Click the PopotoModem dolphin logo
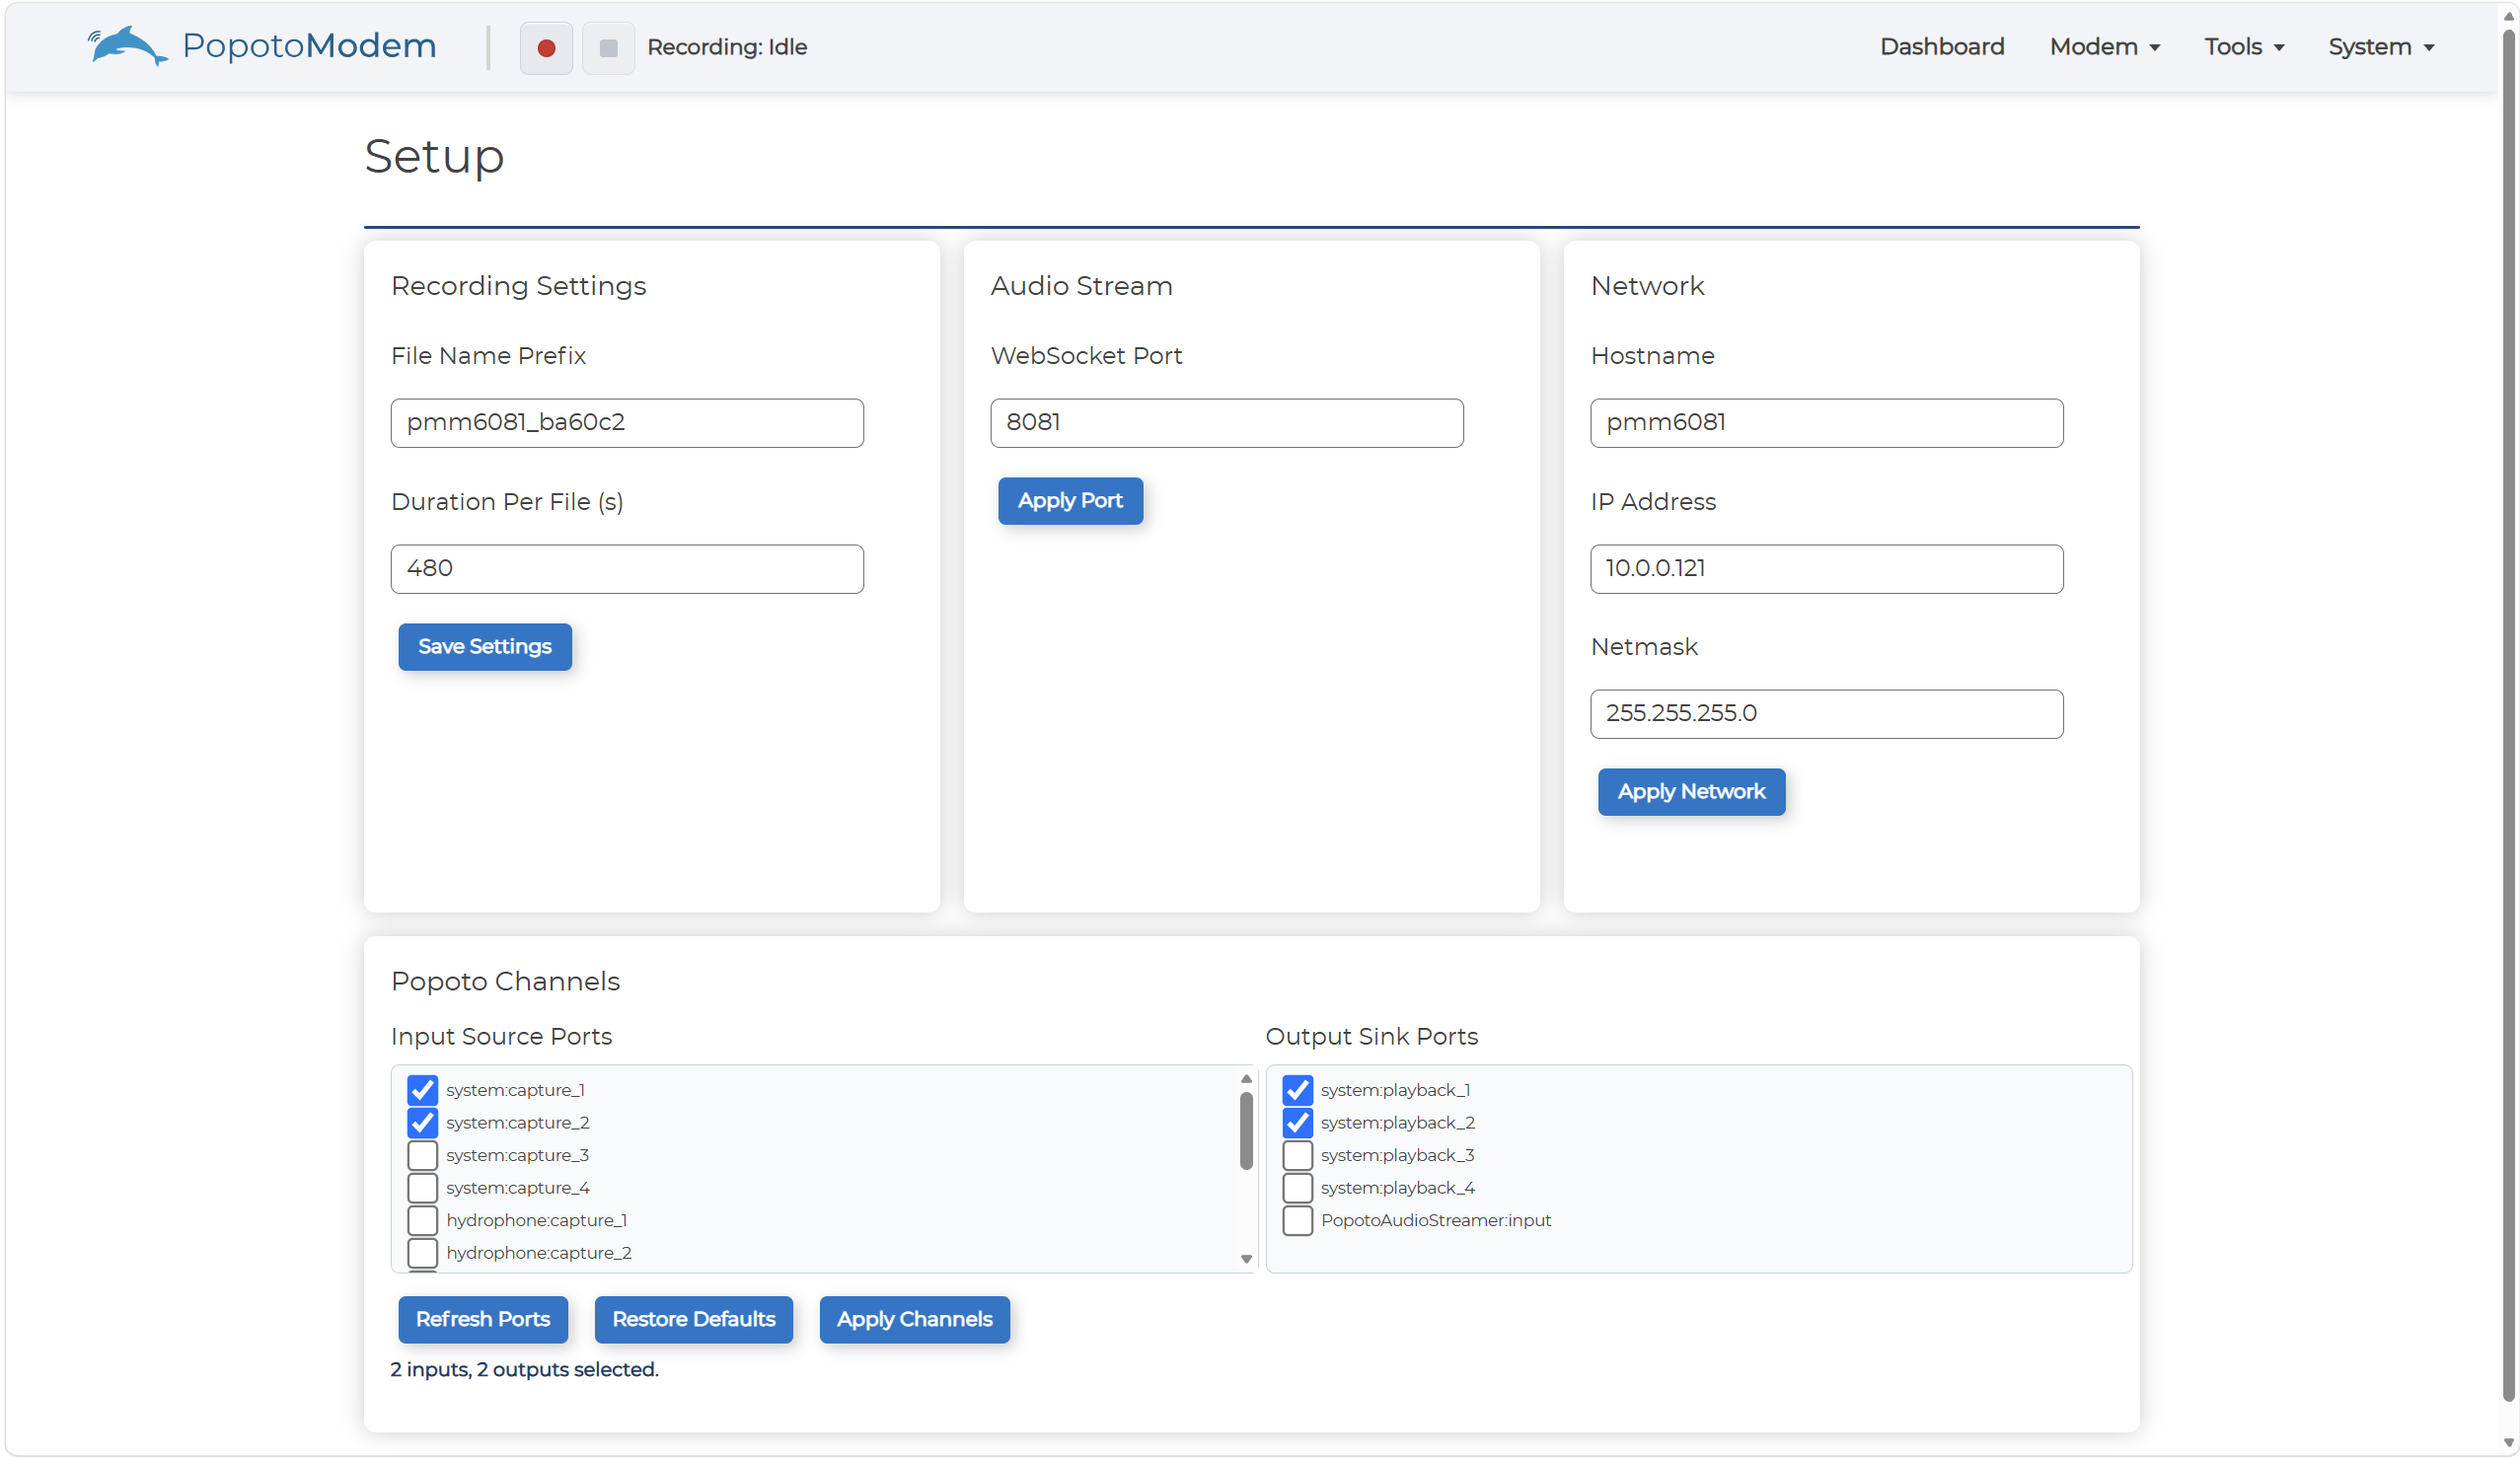This screenshot has height=1457, width=2520. [127, 46]
